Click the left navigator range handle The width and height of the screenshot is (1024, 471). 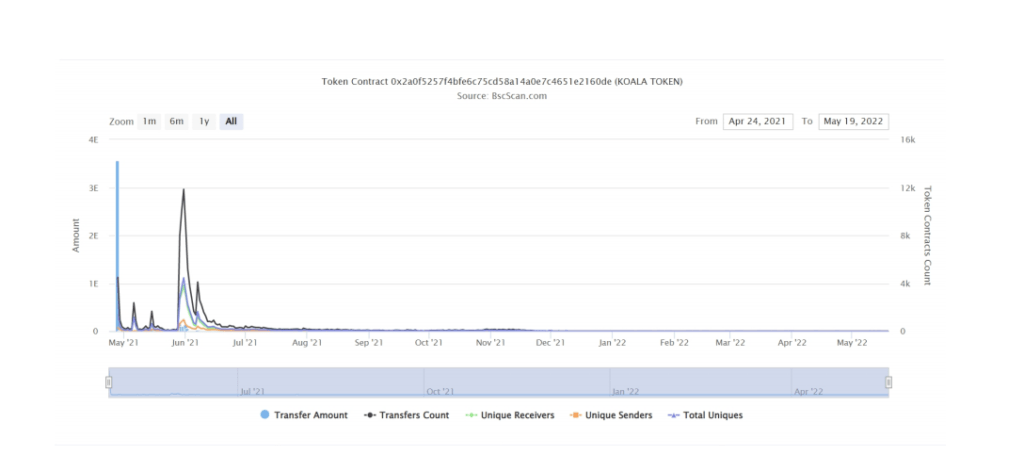[109, 382]
